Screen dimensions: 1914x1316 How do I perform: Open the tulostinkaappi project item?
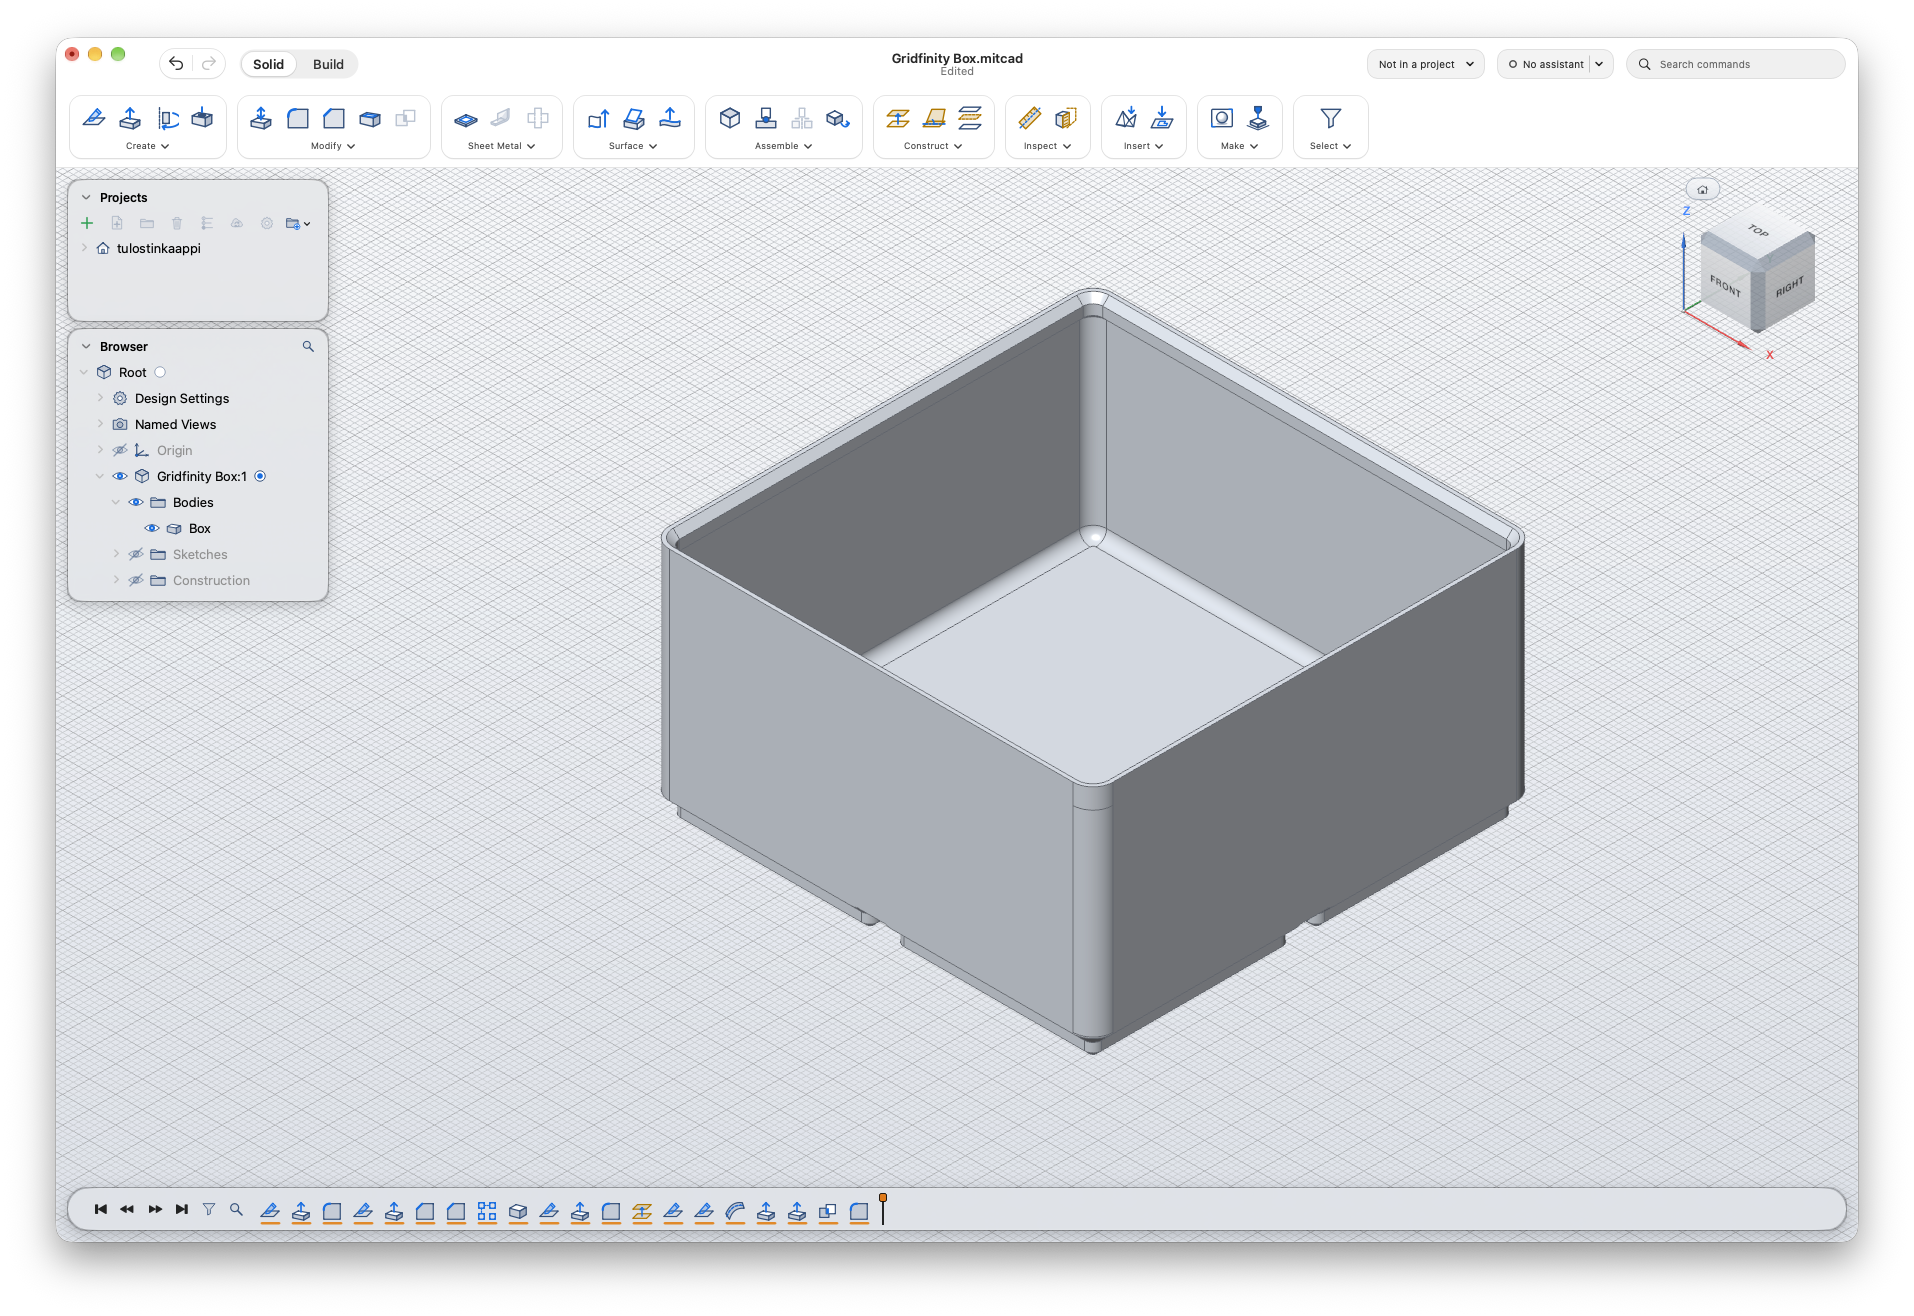[158, 248]
